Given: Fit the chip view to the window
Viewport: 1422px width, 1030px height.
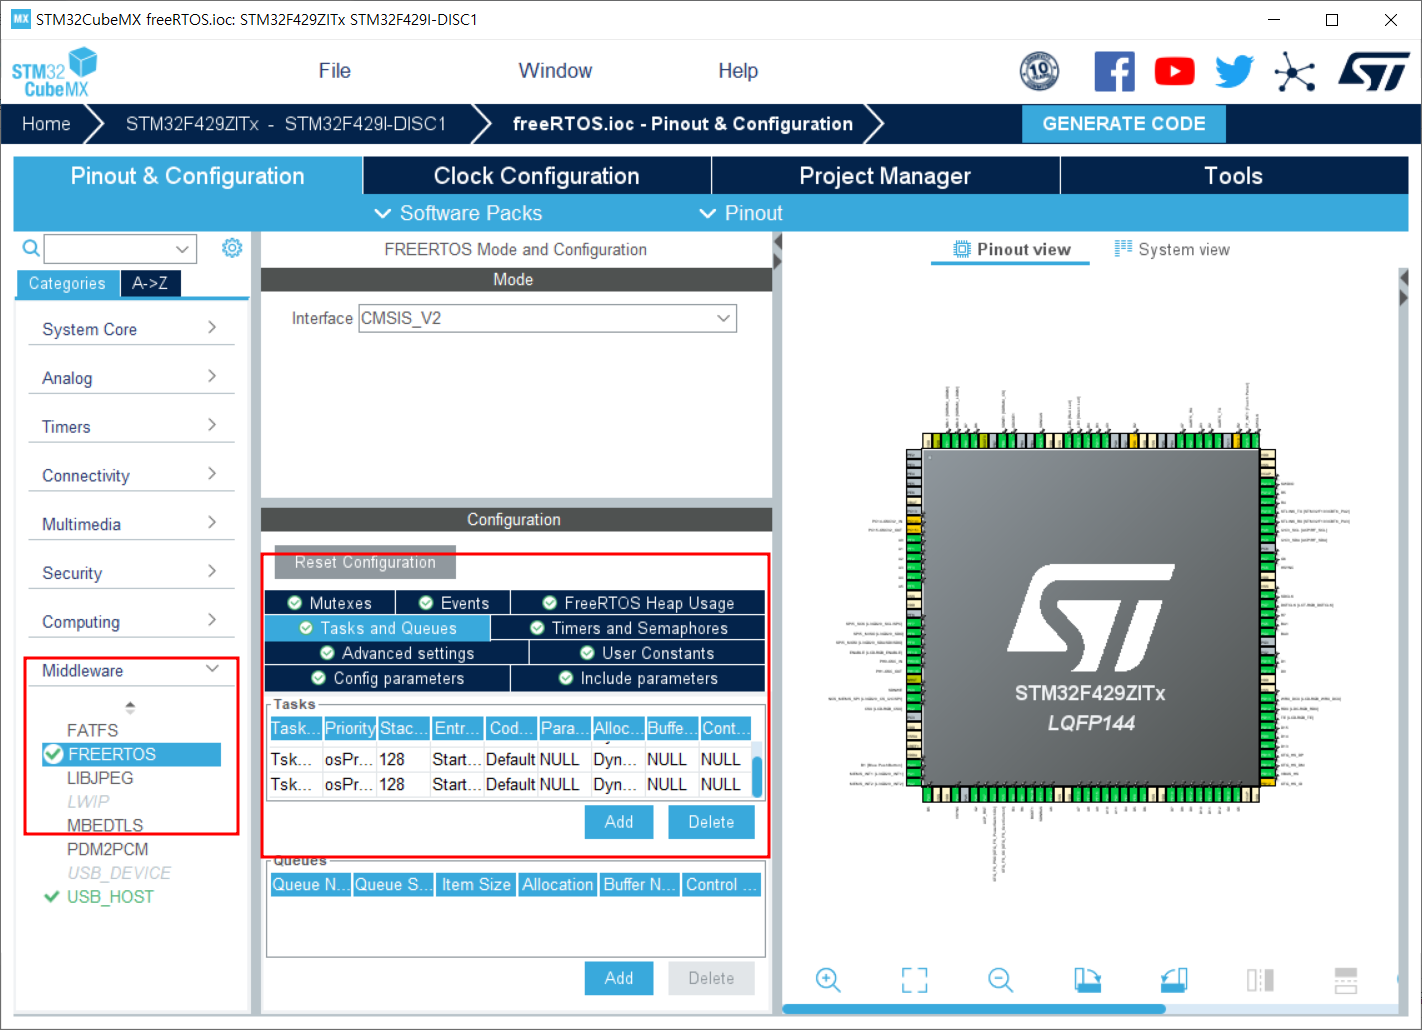Looking at the screenshot, I should 914,980.
